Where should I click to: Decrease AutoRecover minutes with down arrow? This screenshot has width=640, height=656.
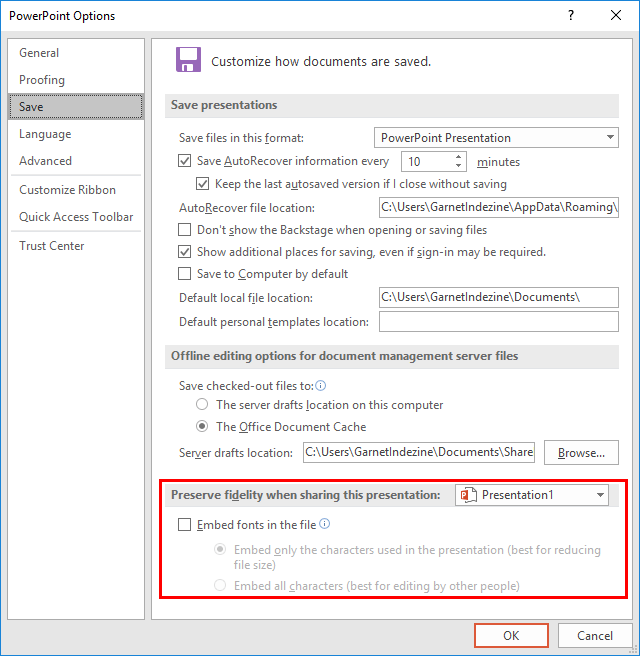click(x=458, y=166)
